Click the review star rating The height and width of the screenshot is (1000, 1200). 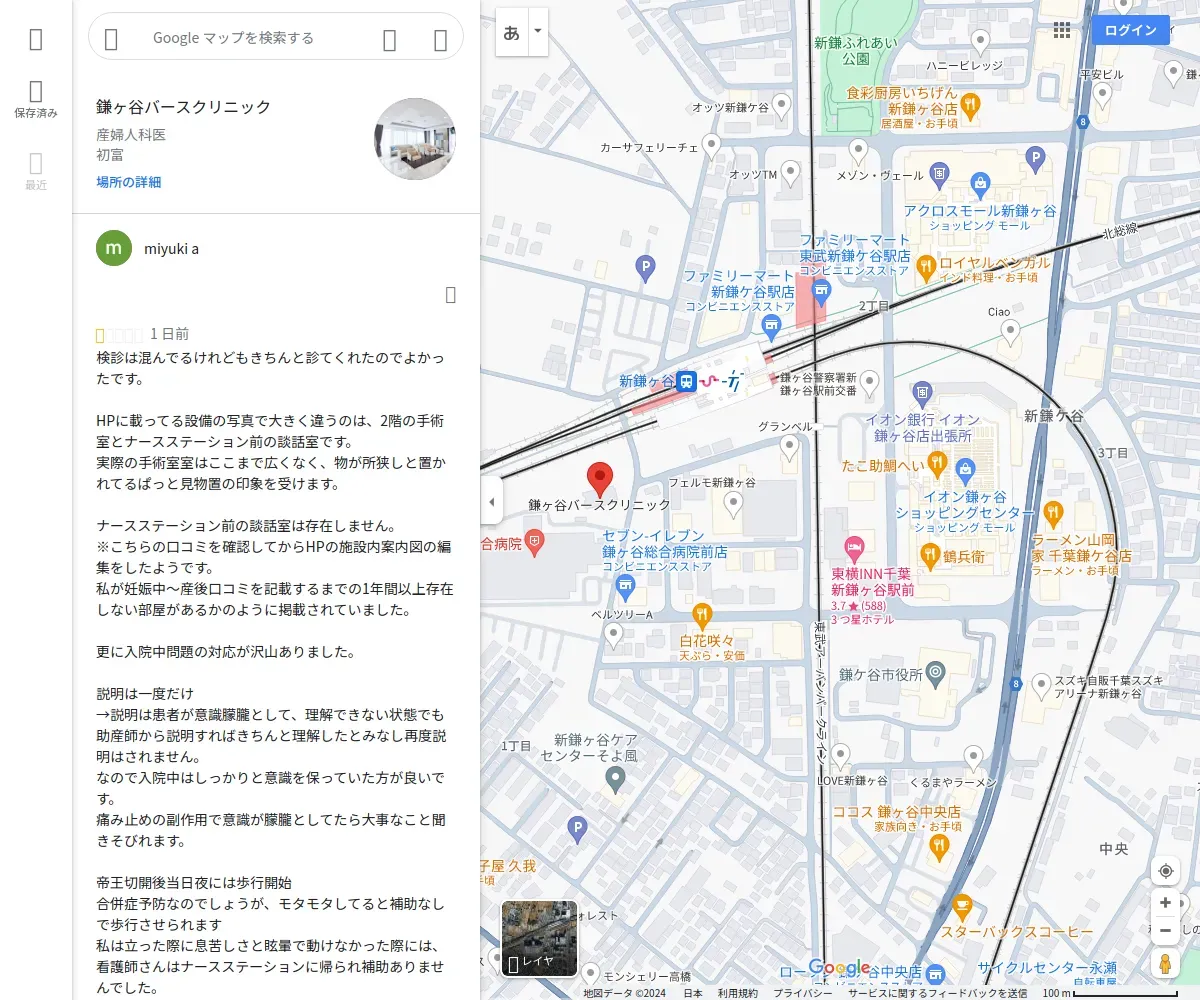(x=119, y=335)
